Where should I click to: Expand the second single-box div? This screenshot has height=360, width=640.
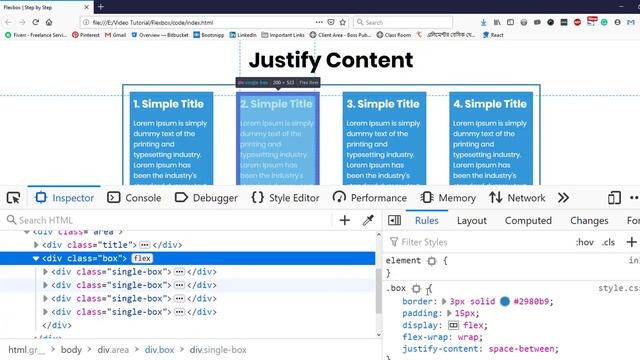(x=45, y=285)
